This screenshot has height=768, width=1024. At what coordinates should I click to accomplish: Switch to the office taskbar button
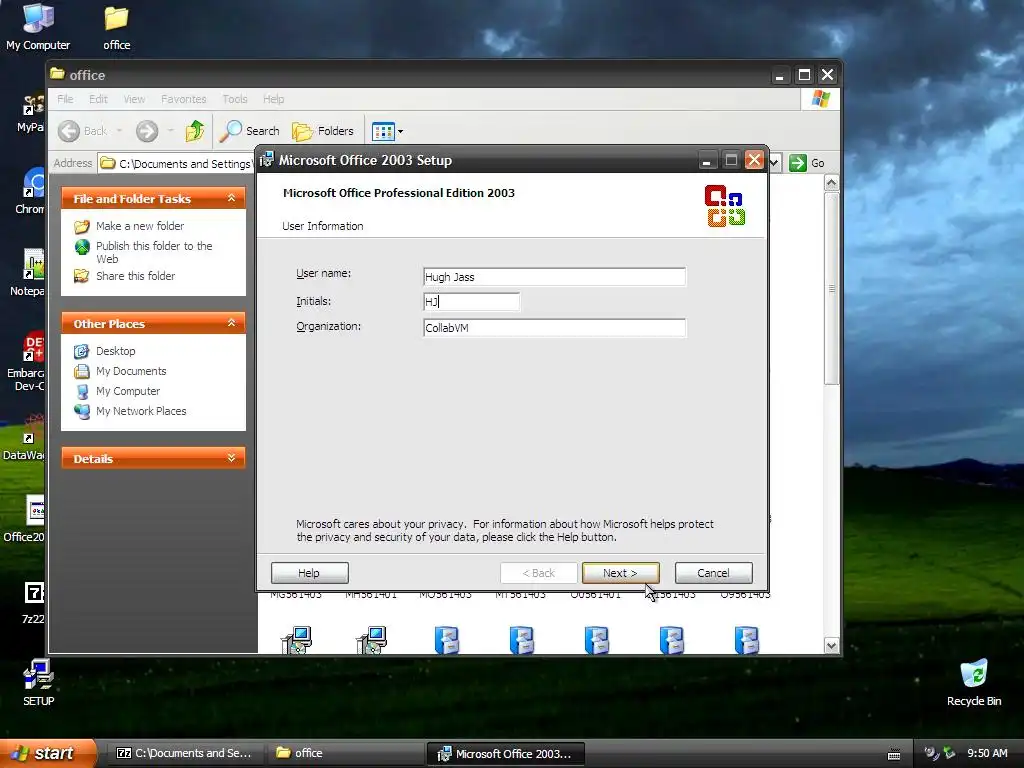click(345, 753)
